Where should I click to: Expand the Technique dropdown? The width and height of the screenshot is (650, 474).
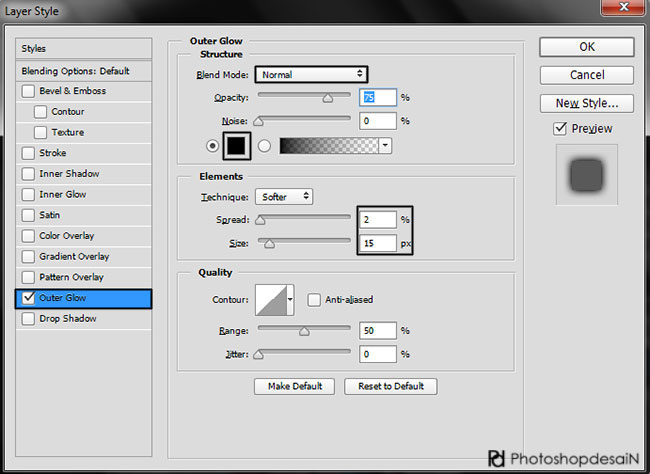tap(284, 197)
